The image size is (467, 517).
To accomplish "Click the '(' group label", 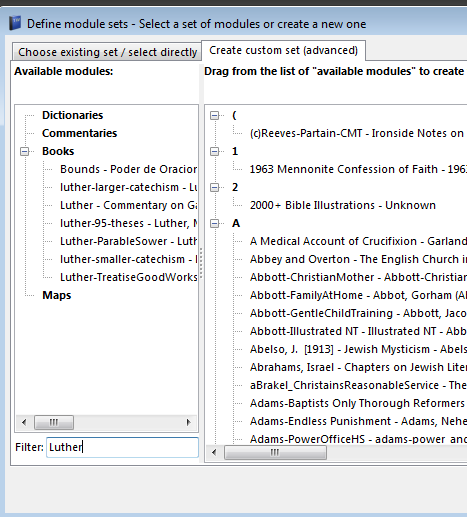I will 234,115.
